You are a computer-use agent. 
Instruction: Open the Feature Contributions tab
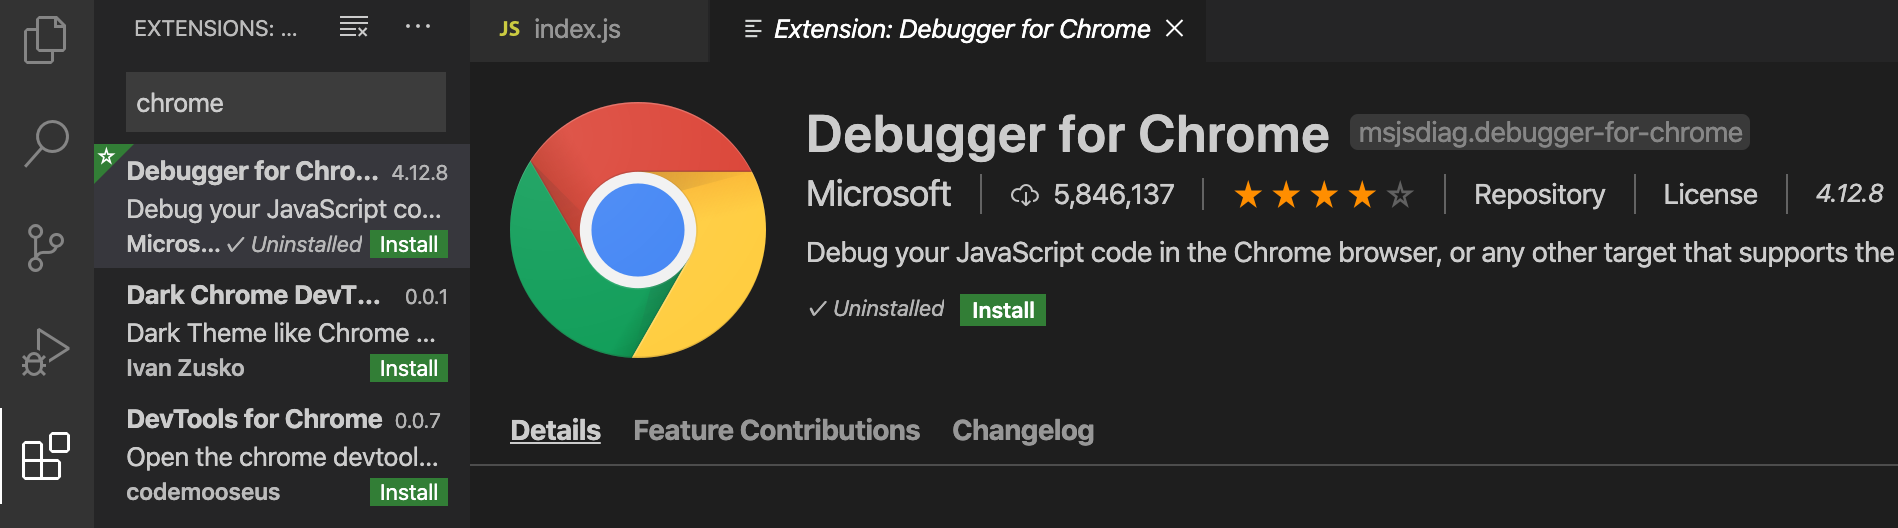[776, 430]
